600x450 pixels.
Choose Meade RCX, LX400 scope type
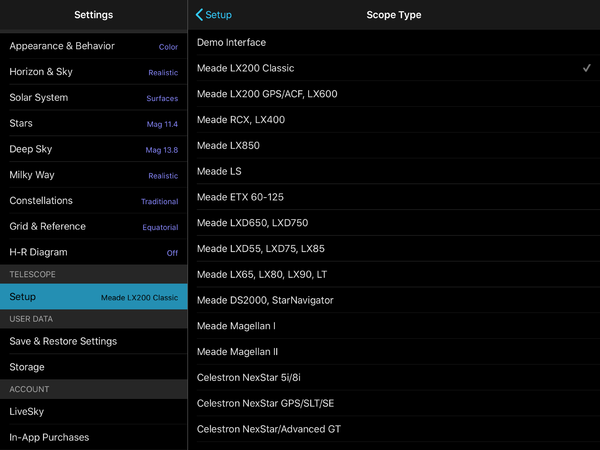(394, 120)
